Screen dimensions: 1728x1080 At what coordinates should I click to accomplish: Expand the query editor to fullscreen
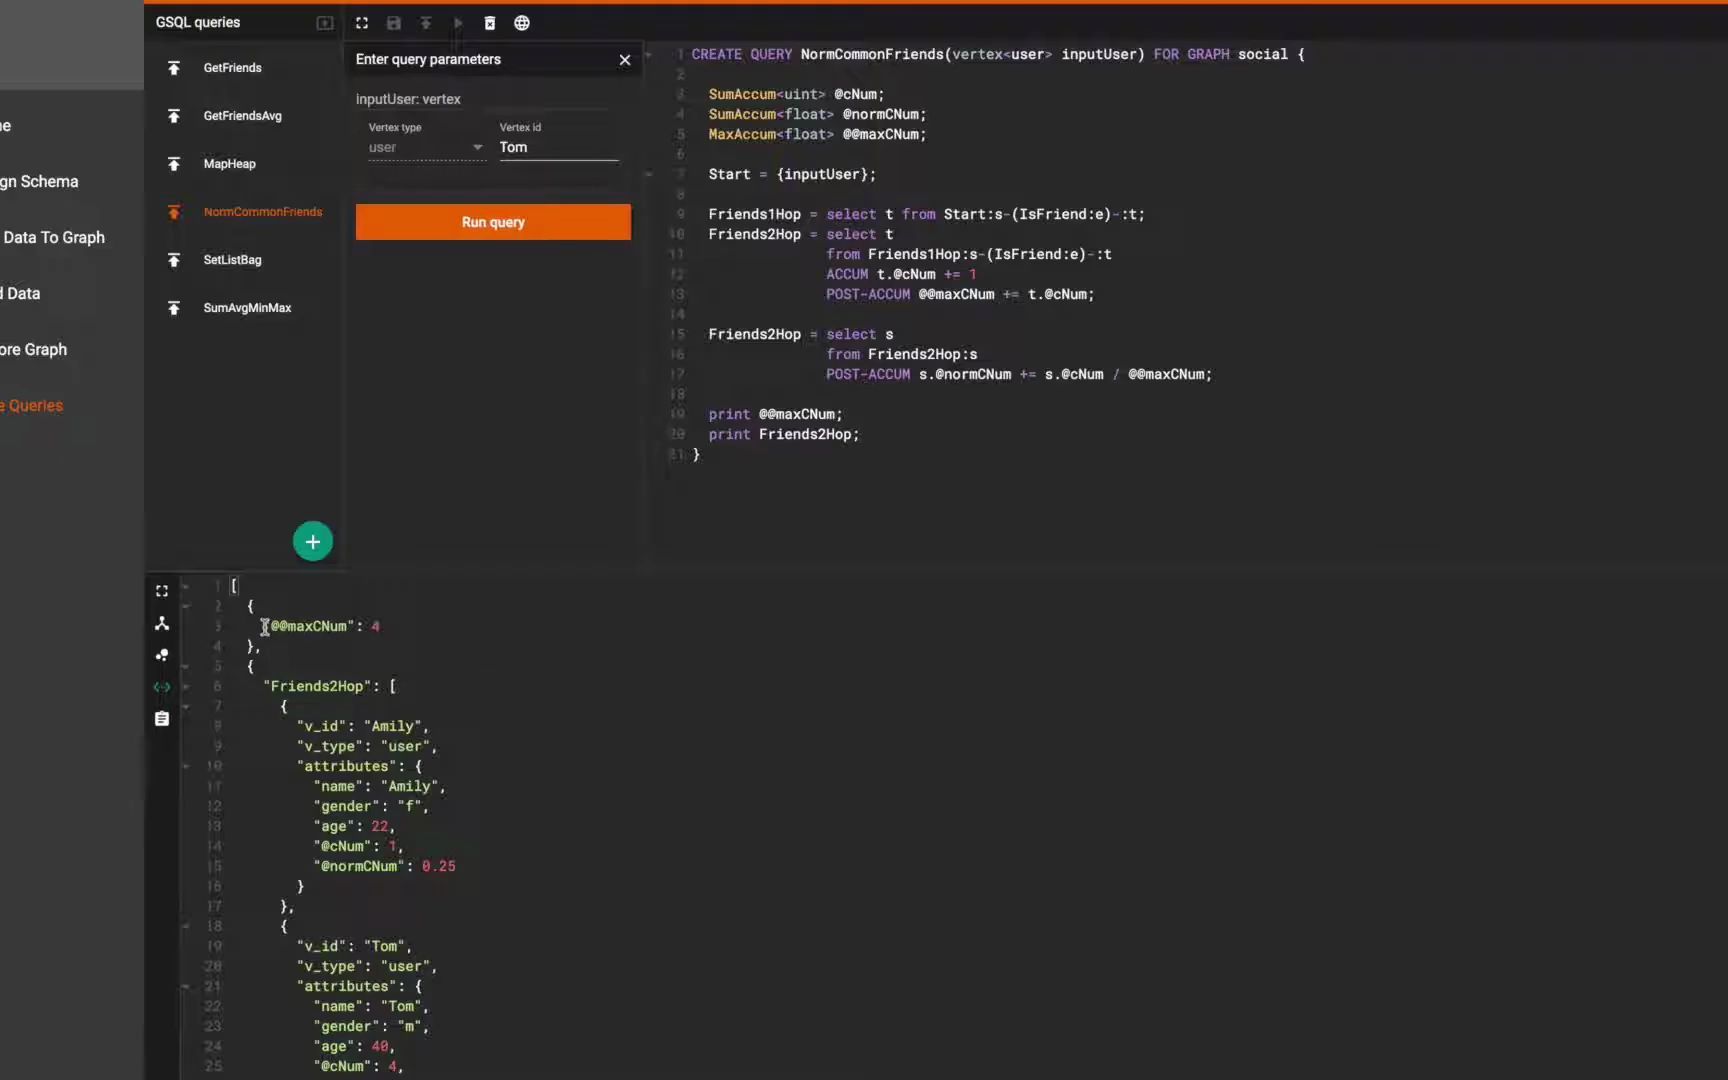(x=362, y=23)
